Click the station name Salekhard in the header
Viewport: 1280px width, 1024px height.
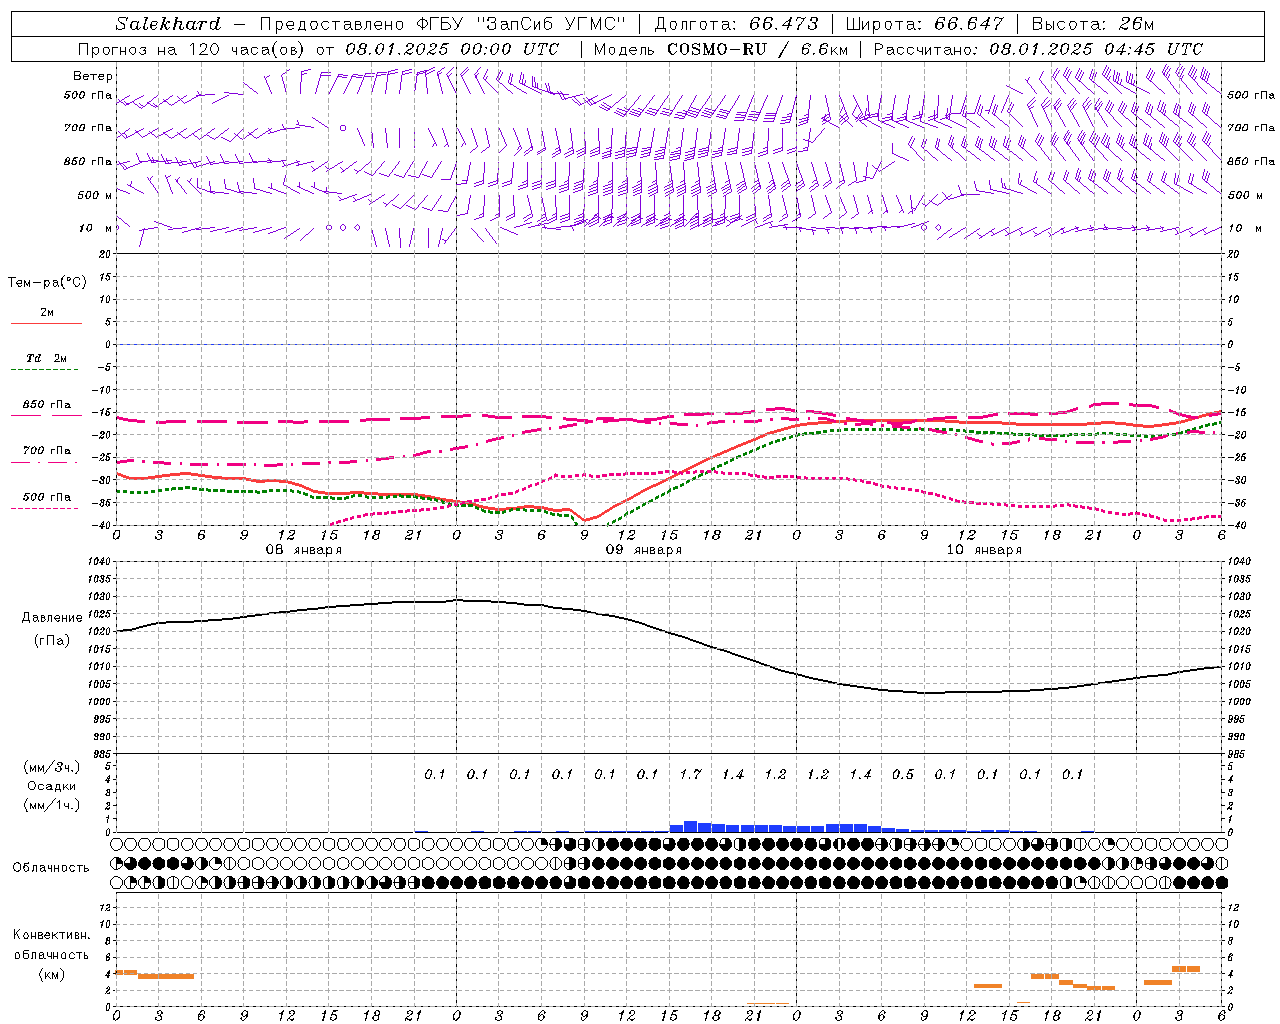[x=168, y=24]
